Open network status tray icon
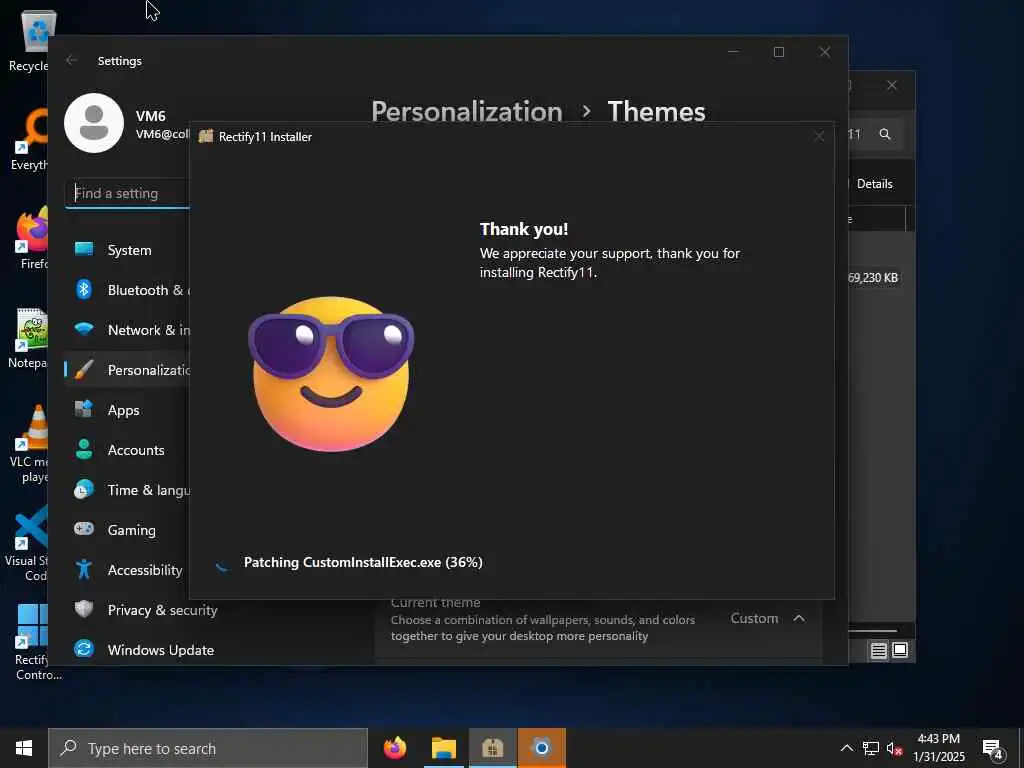The height and width of the screenshot is (768, 1024). pyautogui.click(x=871, y=748)
